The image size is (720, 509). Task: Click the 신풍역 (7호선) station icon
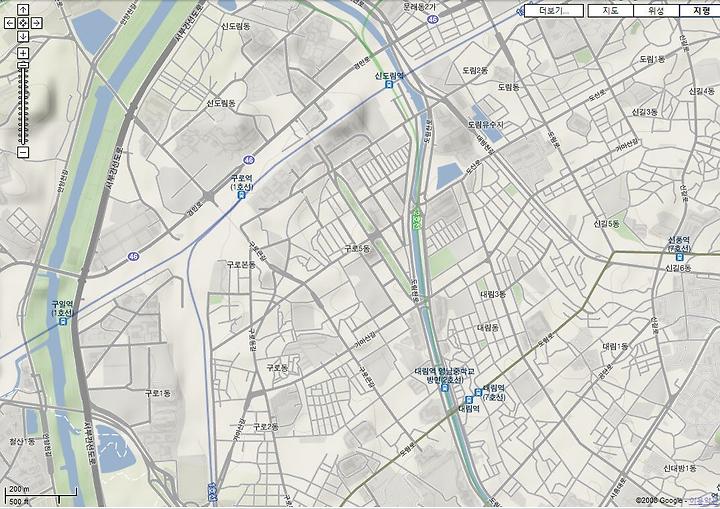coord(679,257)
